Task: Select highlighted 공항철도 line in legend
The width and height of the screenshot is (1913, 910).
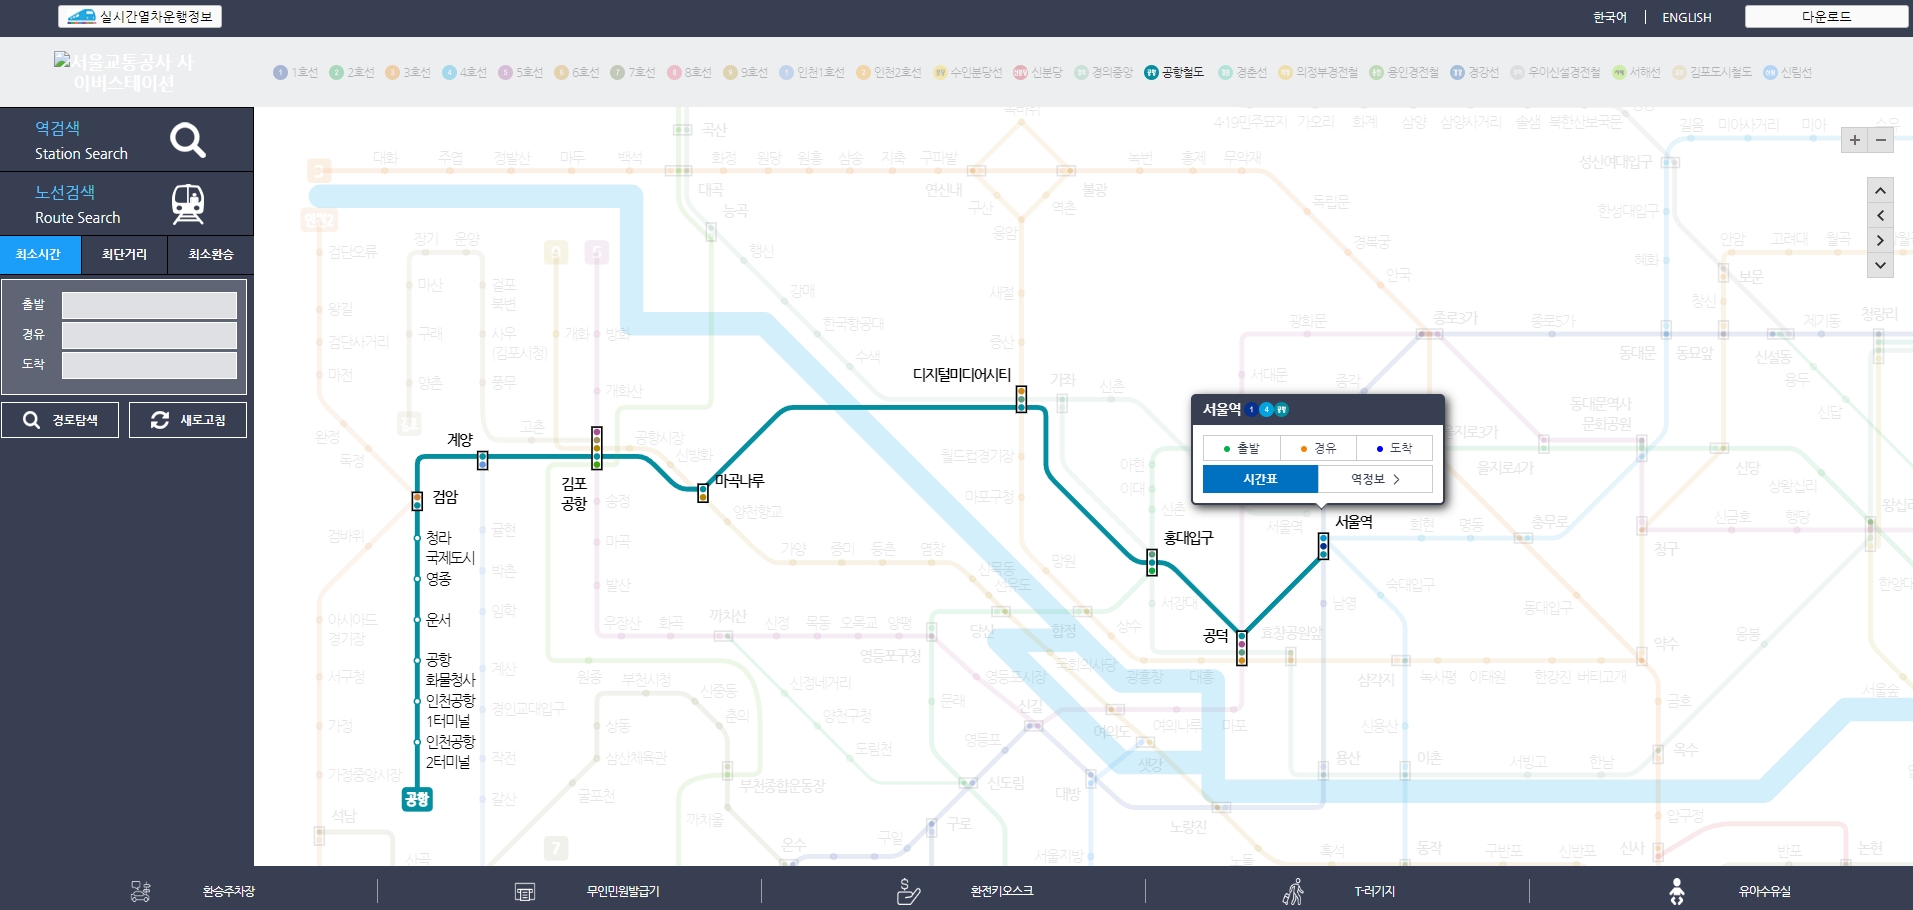Action: click(1174, 72)
